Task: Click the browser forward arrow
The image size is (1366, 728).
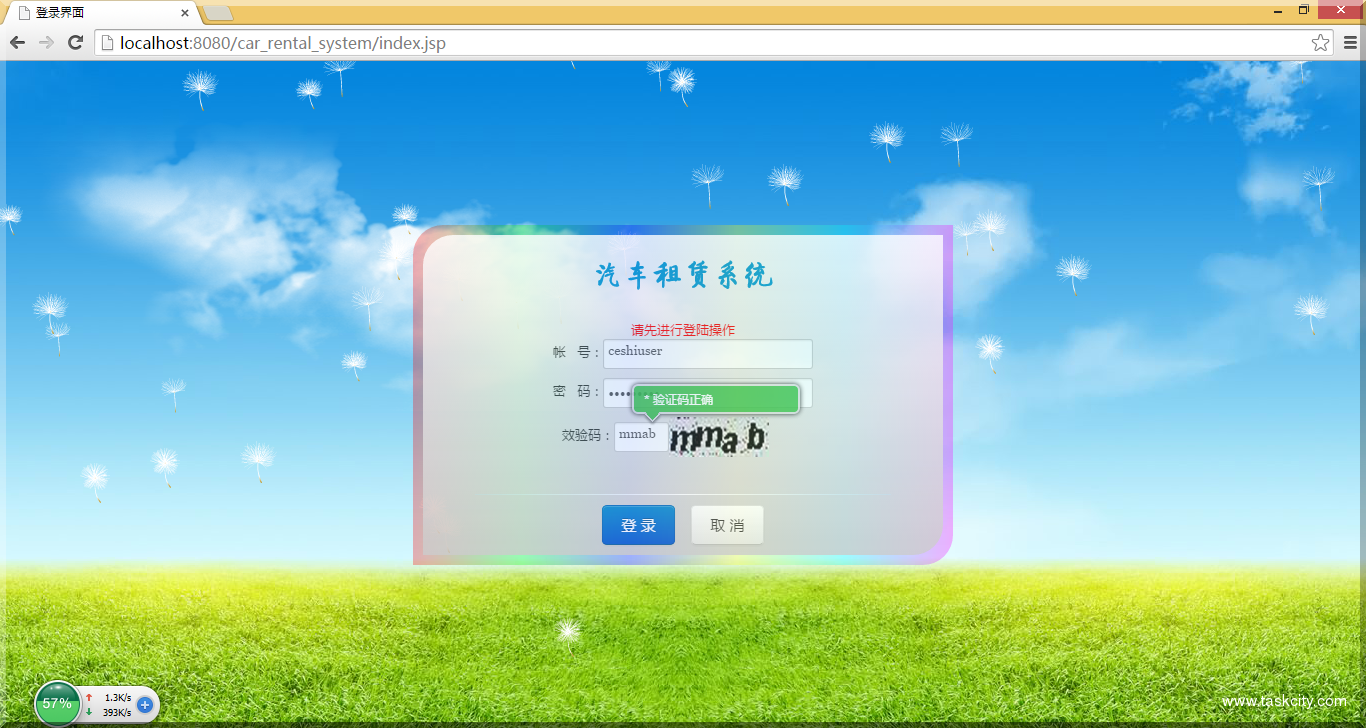Action: click(x=46, y=42)
